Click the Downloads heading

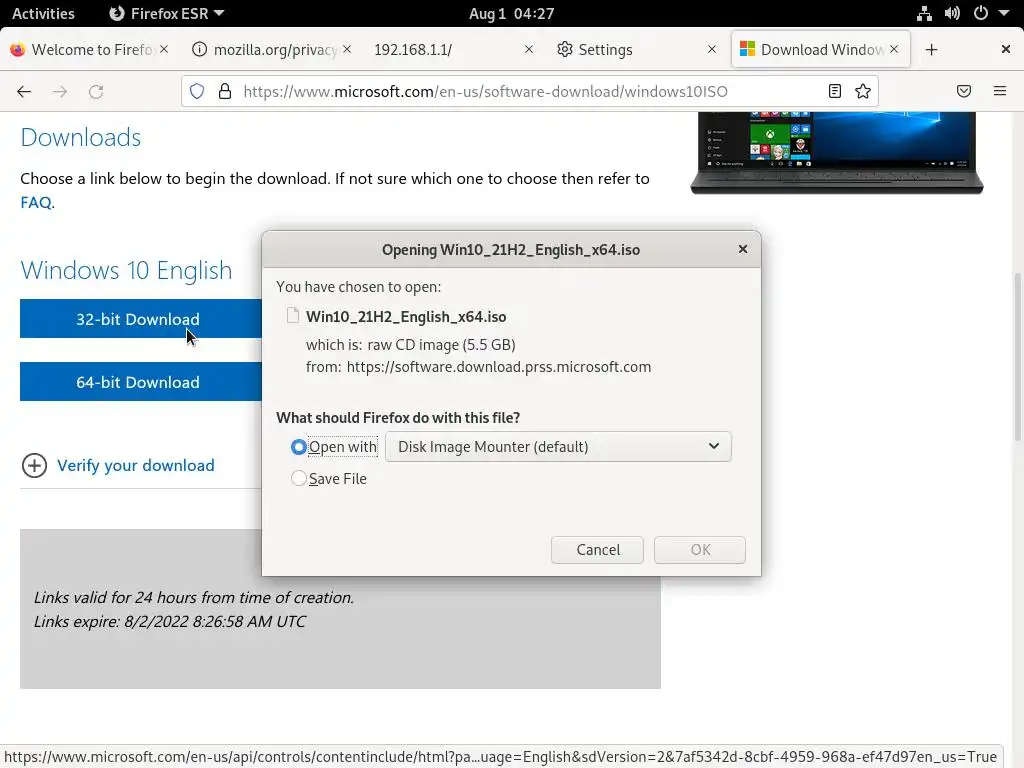80,137
